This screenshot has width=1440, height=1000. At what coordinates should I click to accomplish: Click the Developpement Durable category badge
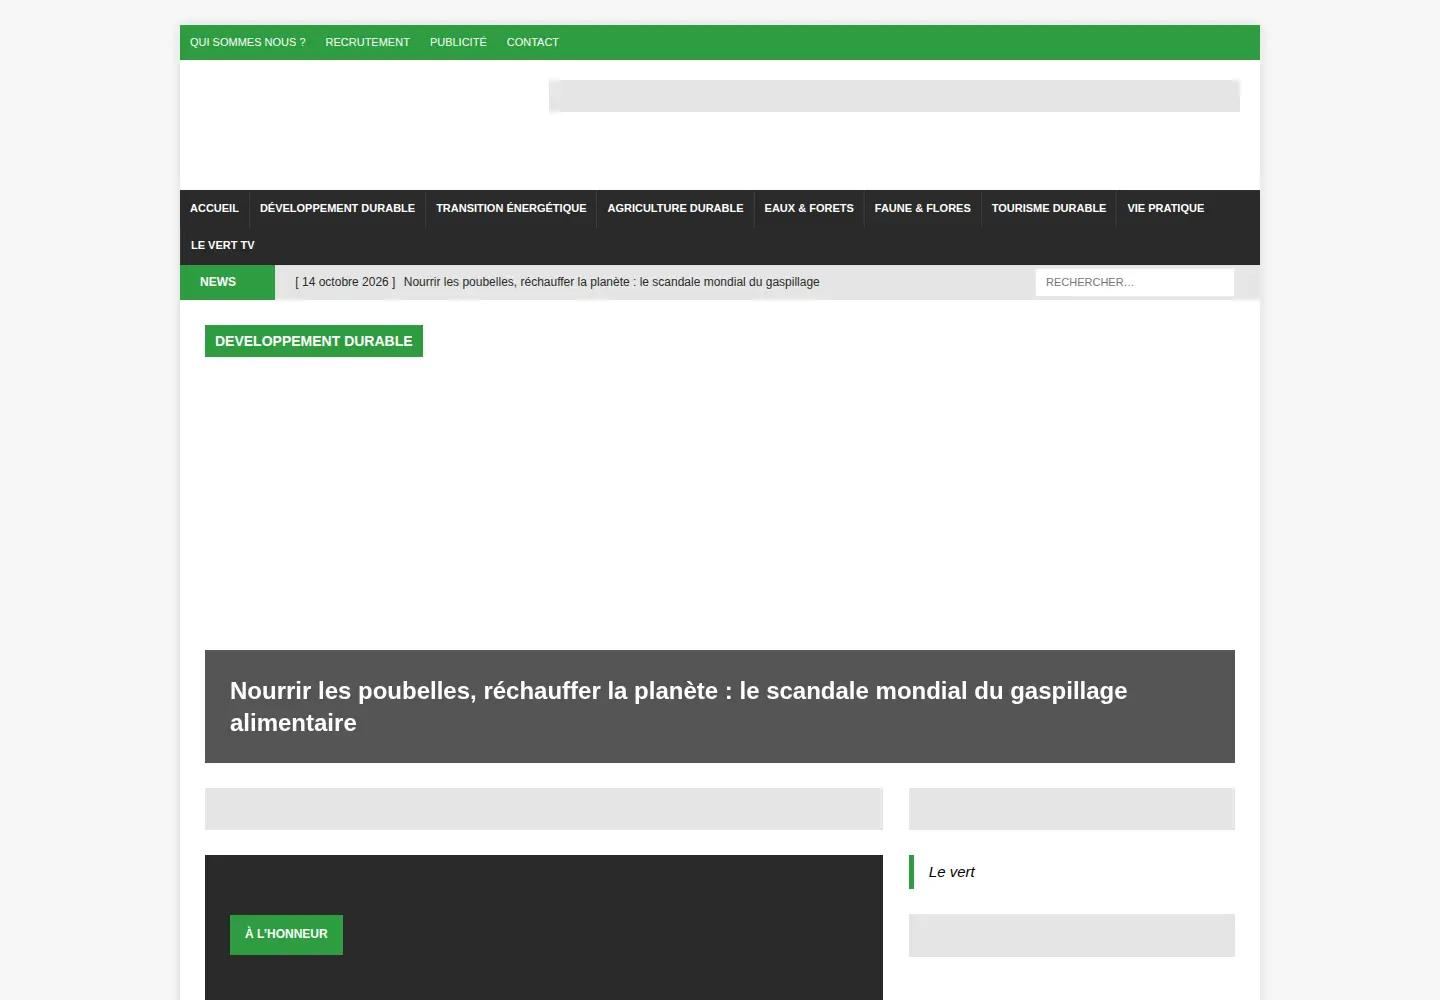pyautogui.click(x=314, y=341)
